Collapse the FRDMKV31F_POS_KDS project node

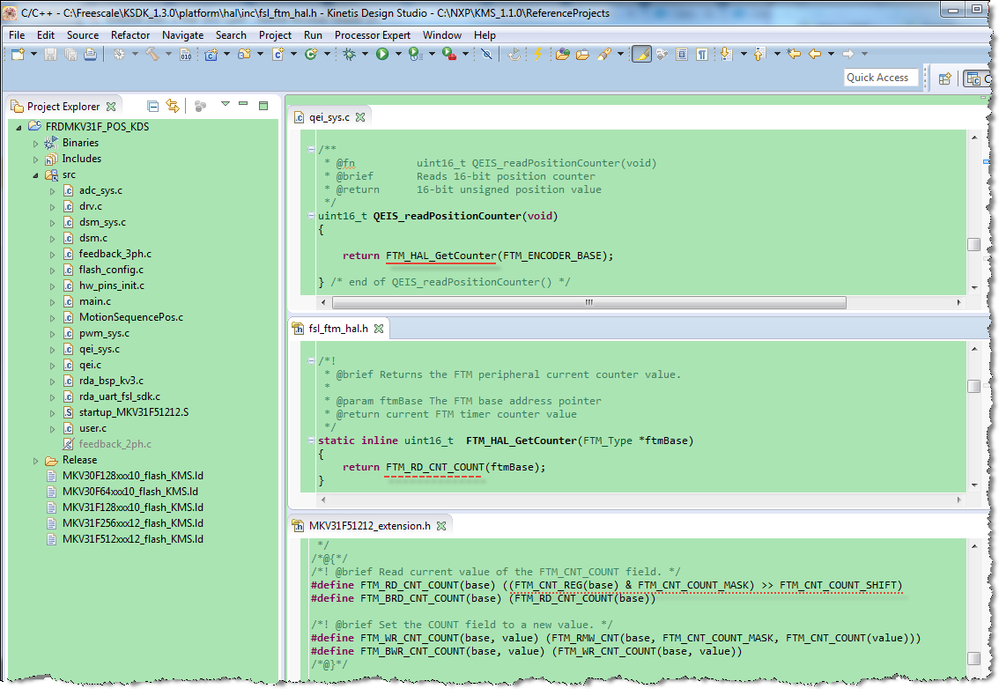[x=19, y=127]
